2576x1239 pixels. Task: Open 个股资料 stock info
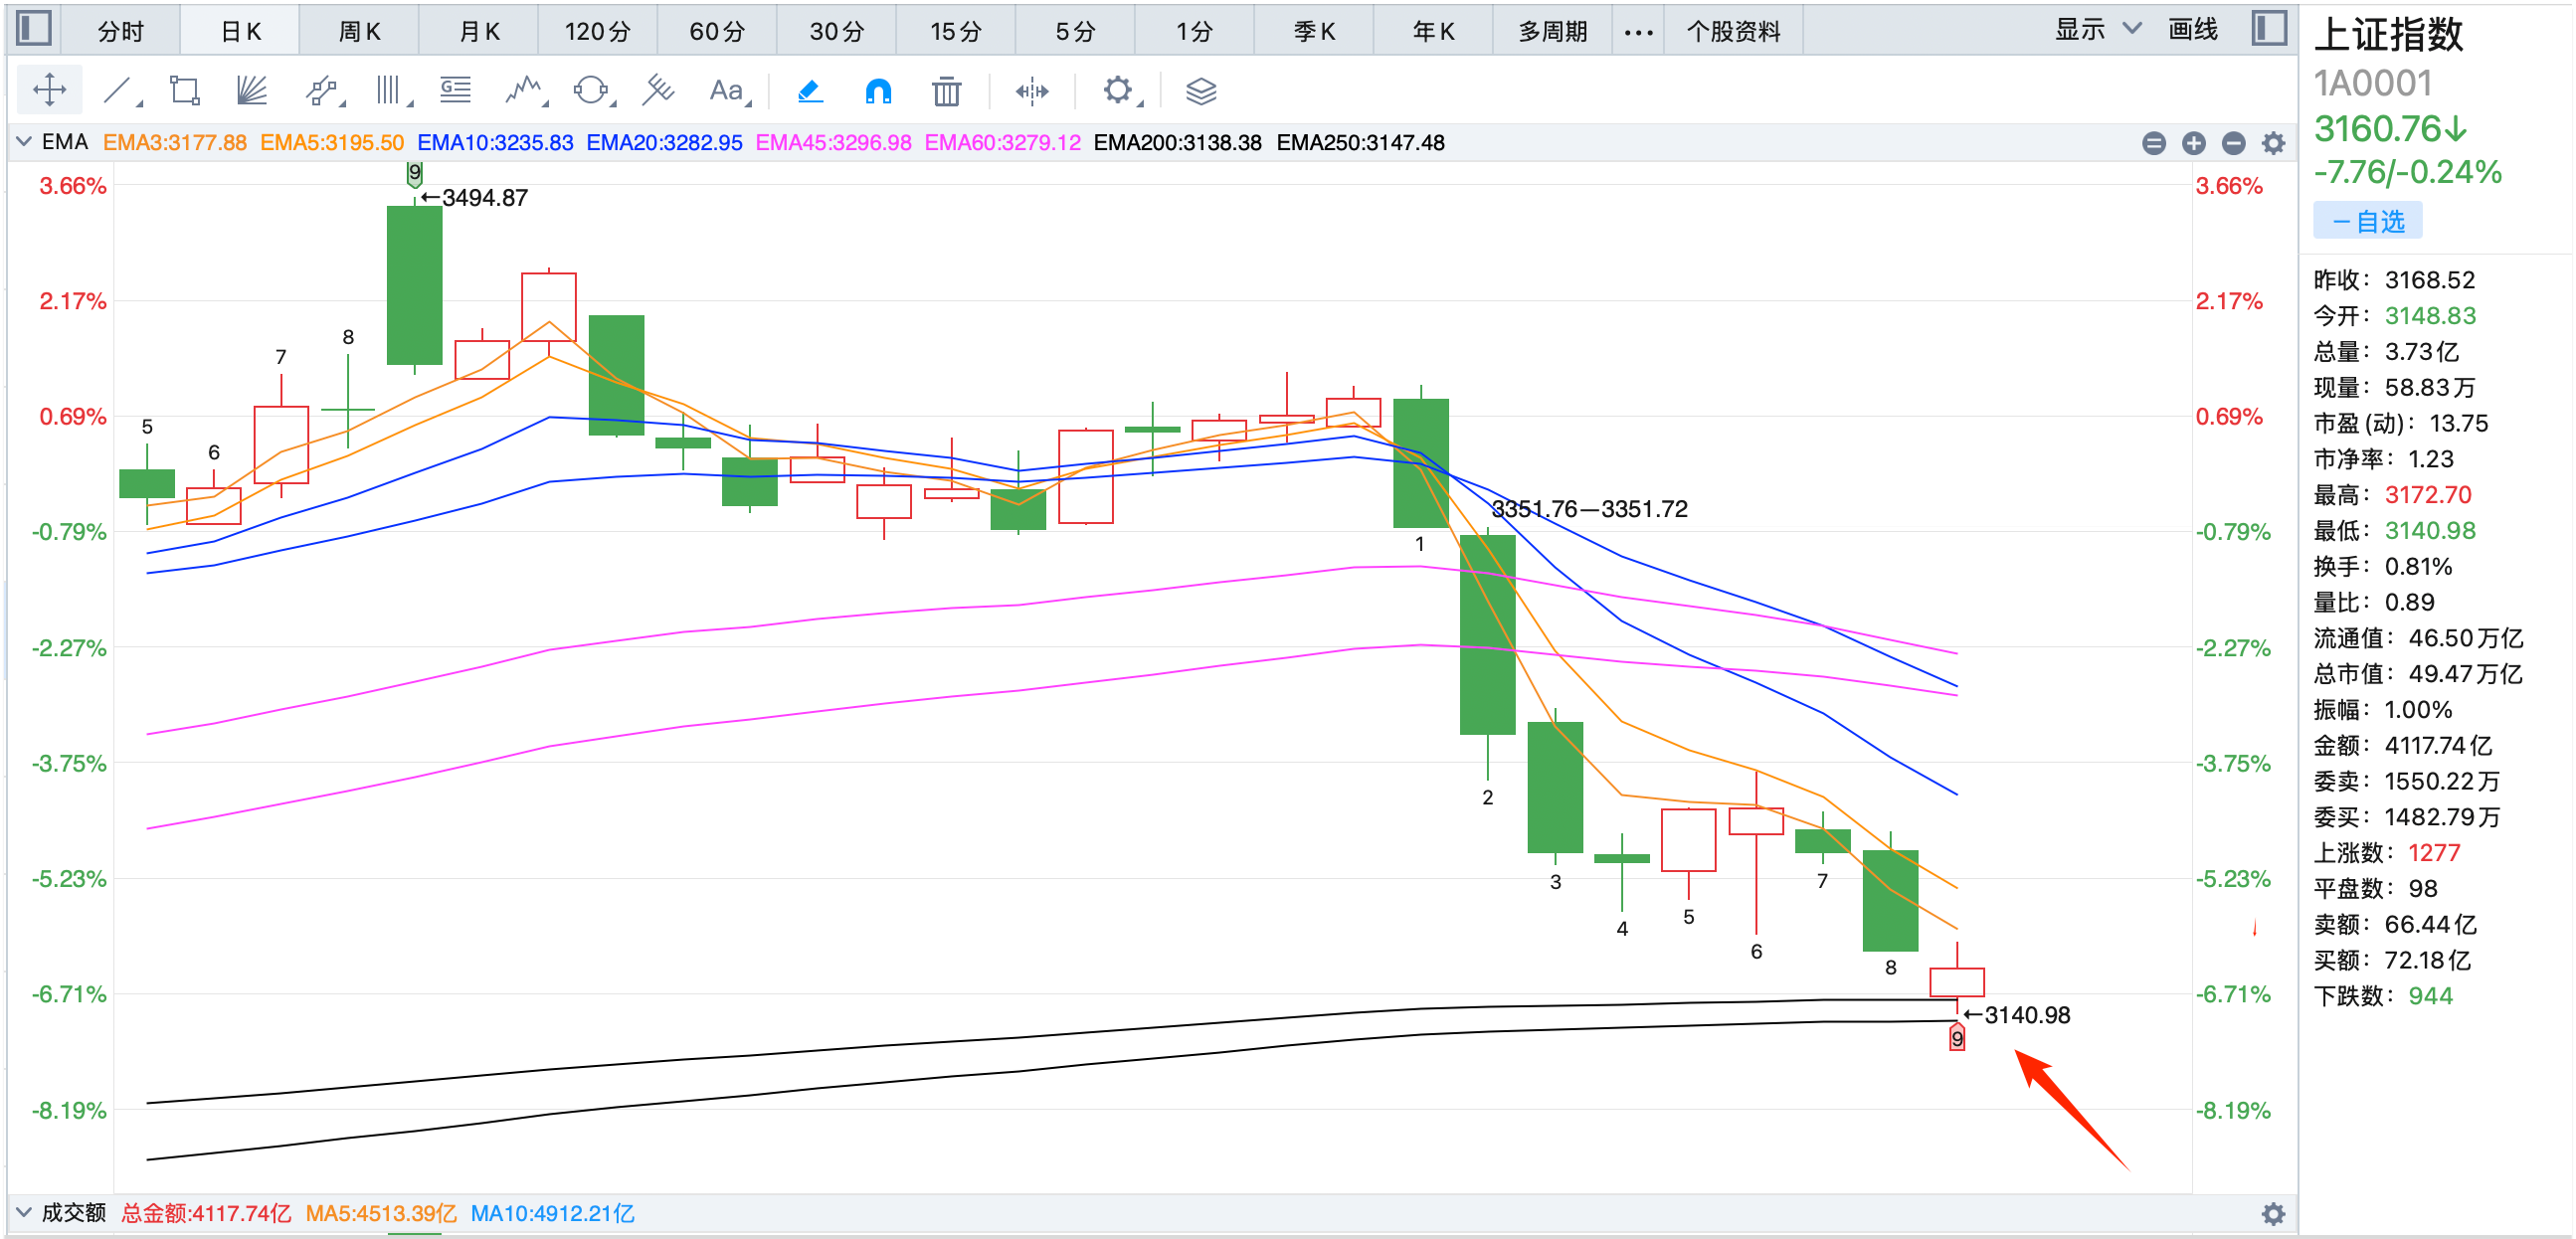(1733, 31)
